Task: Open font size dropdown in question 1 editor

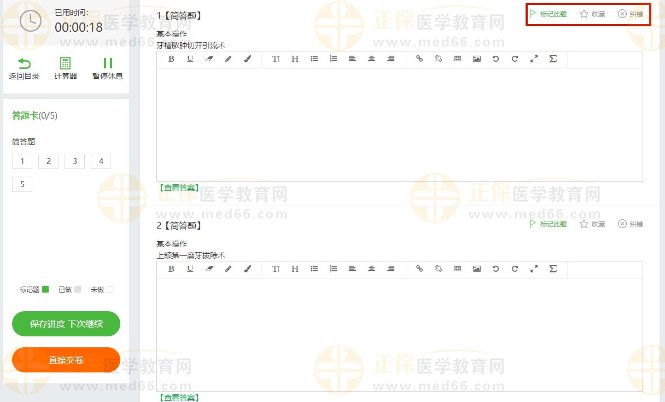Action: tap(276, 59)
